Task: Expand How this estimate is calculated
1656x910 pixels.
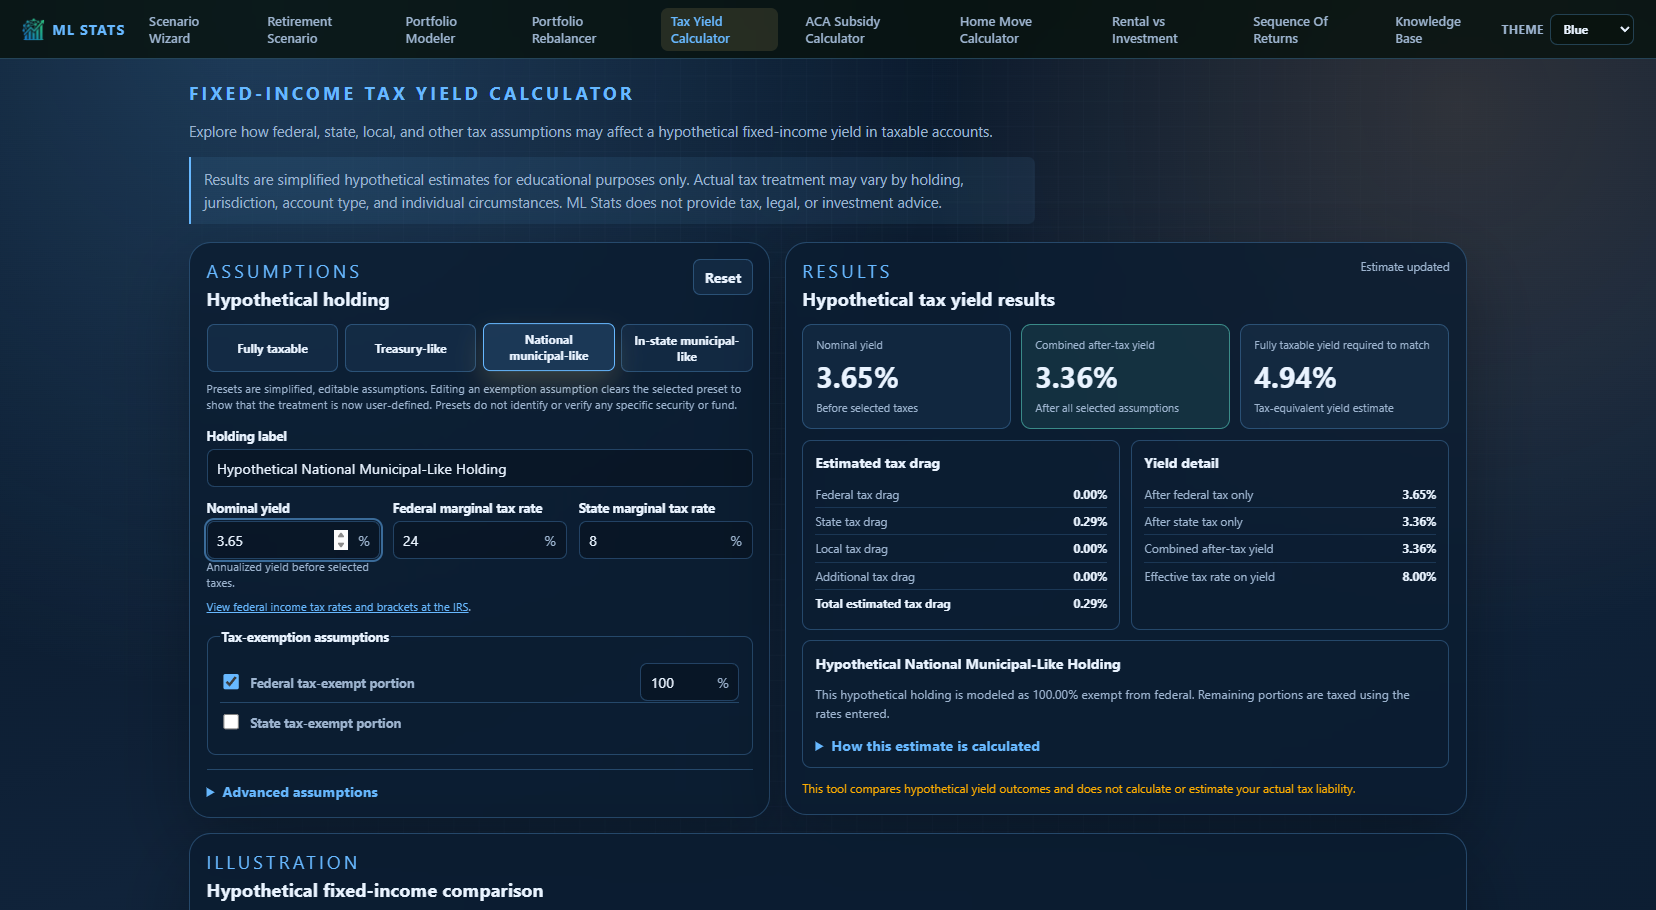Action: pyautogui.click(x=927, y=746)
